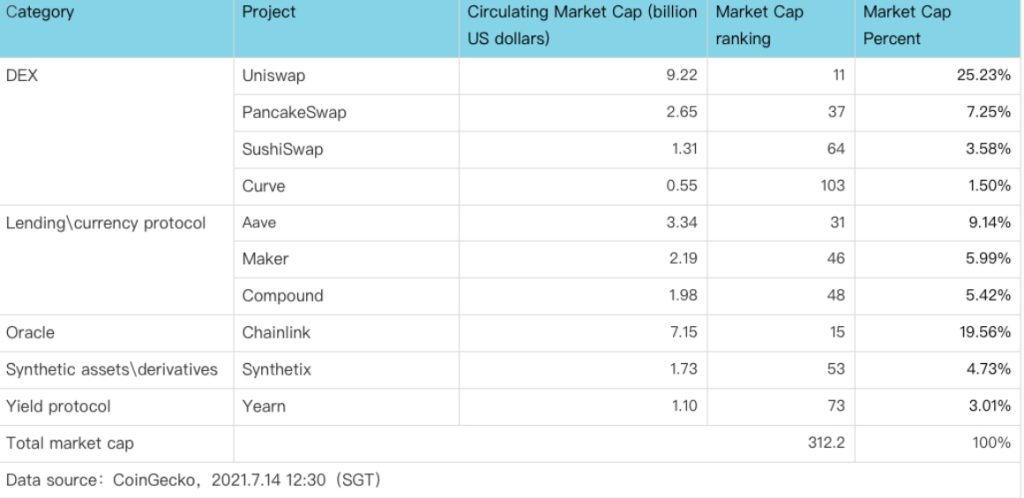
Task: Select the Aave project cell
Action: pos(260,223)
